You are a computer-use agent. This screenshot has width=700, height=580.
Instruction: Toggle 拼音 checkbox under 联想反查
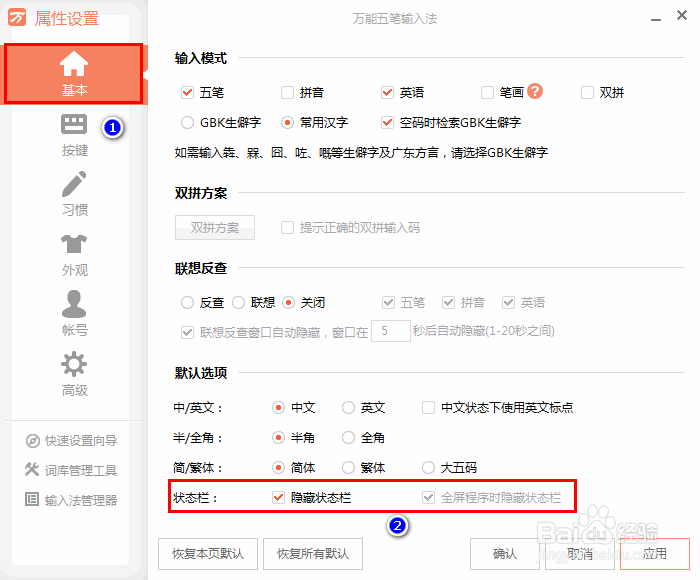pyautogui.click(x=448, y=303)
